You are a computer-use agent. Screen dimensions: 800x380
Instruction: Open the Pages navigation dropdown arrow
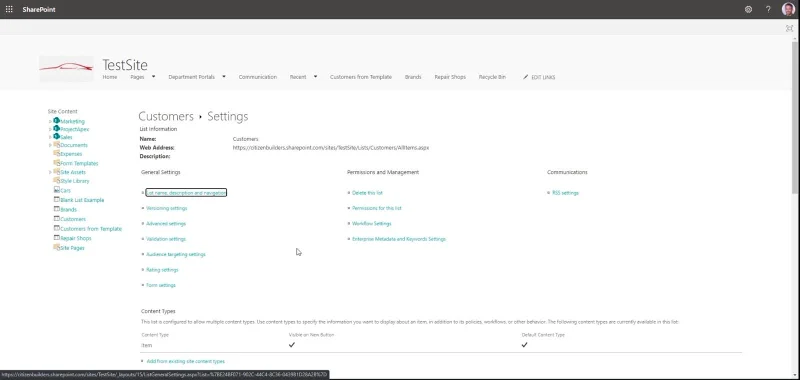(x=154, y=77)
